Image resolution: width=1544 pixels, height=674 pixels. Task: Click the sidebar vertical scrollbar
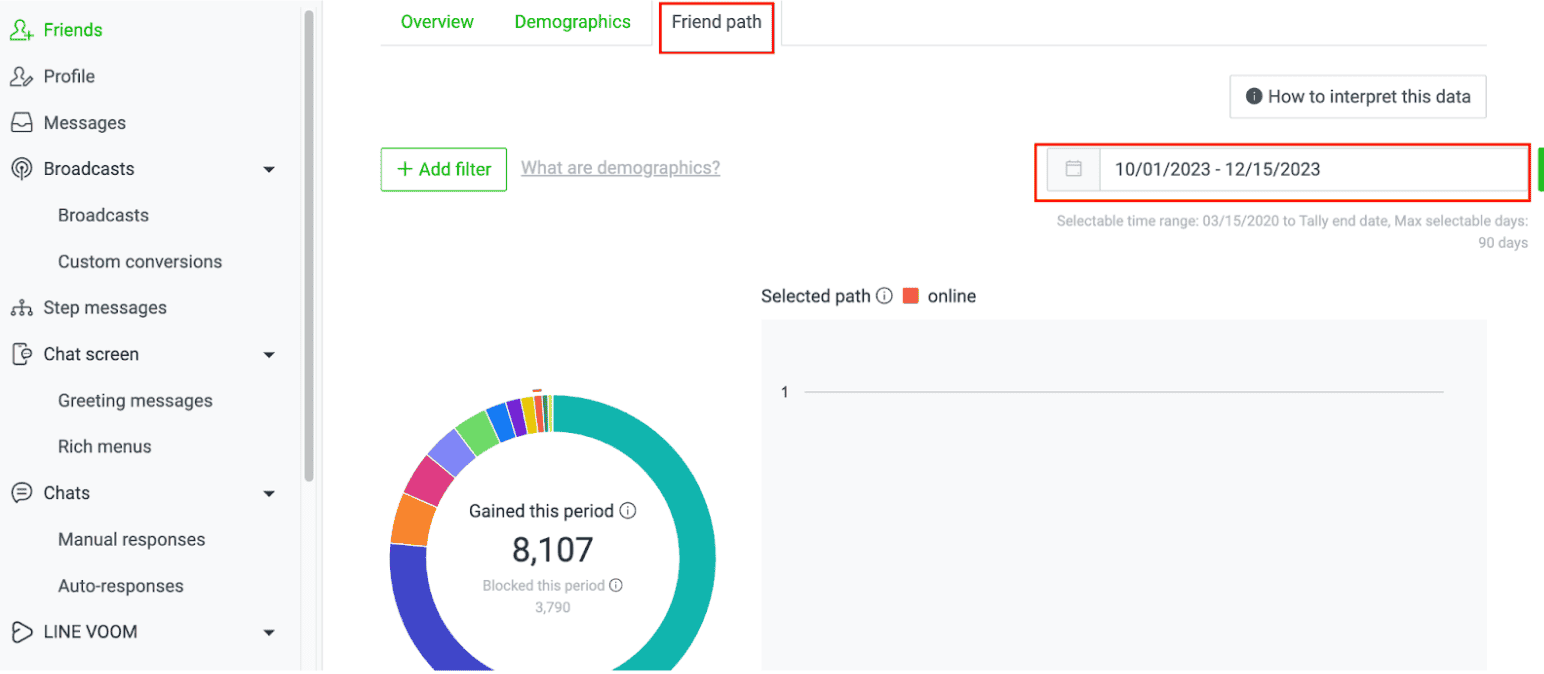pos(309,245)
